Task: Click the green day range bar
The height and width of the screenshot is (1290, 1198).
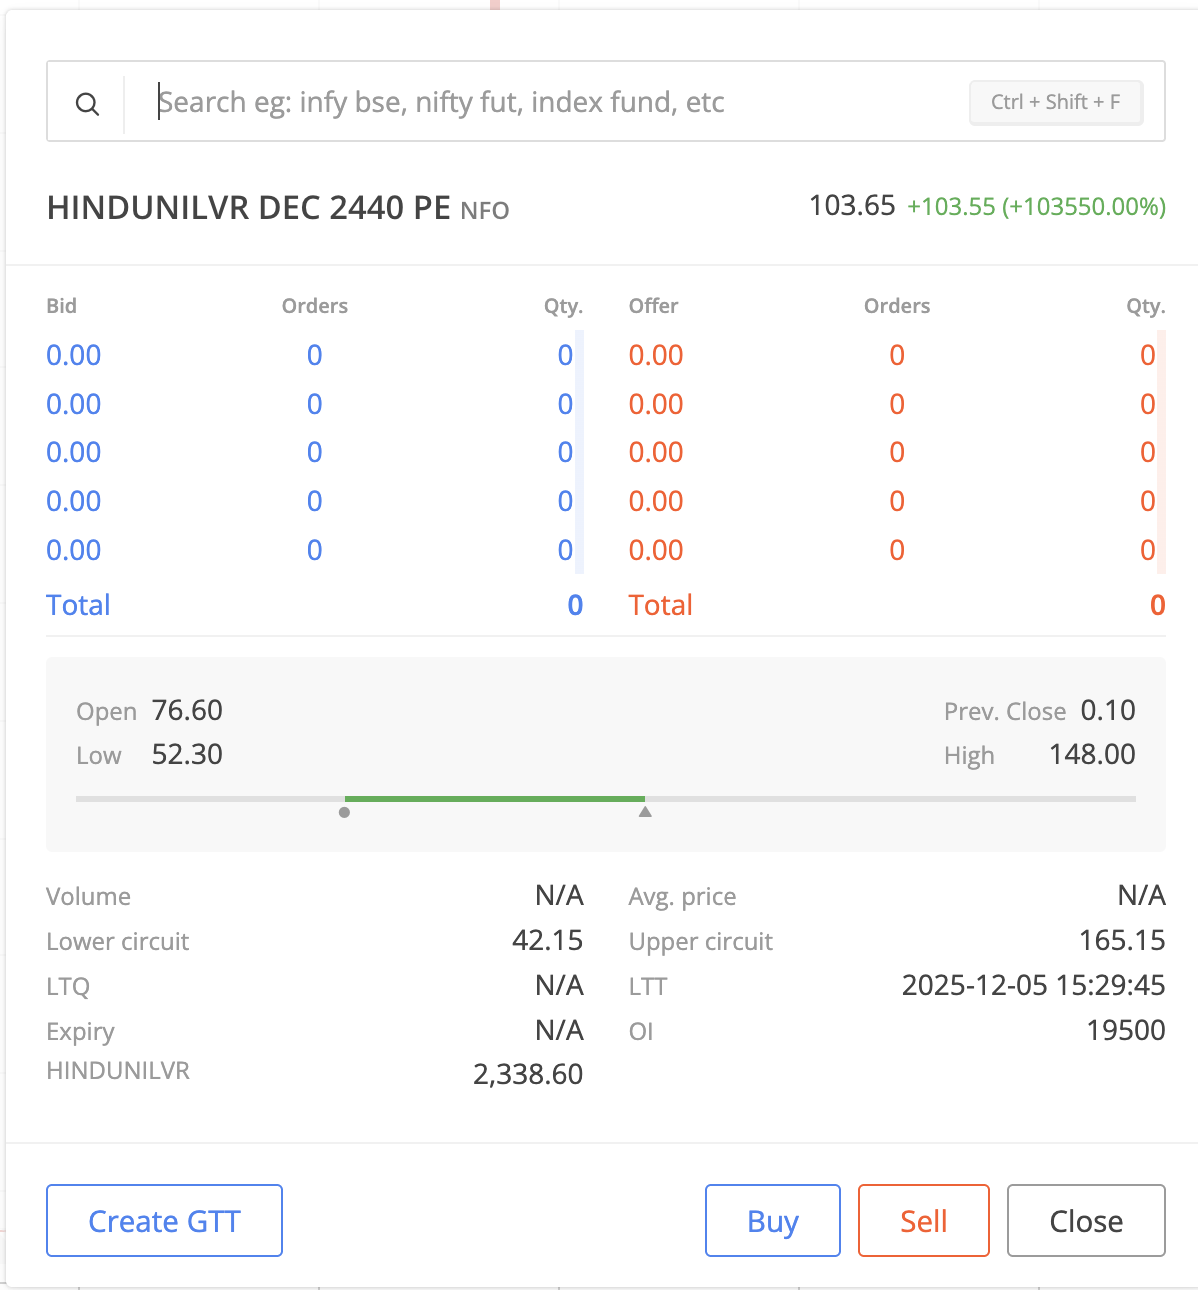Action: click(x=494, y=799)
